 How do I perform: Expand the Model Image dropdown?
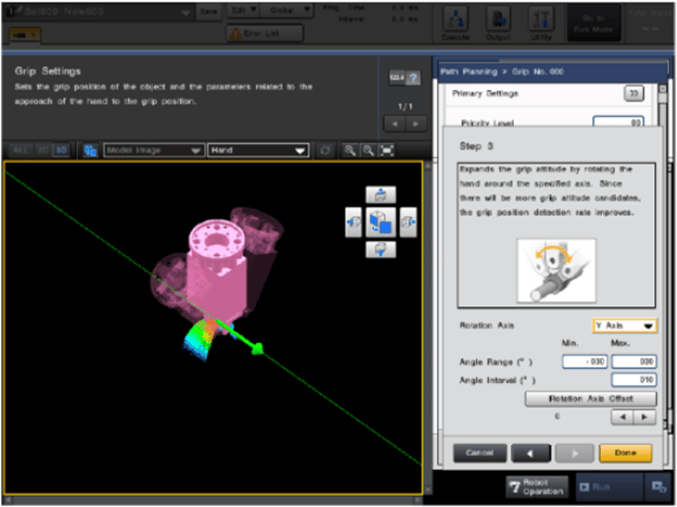153,150
